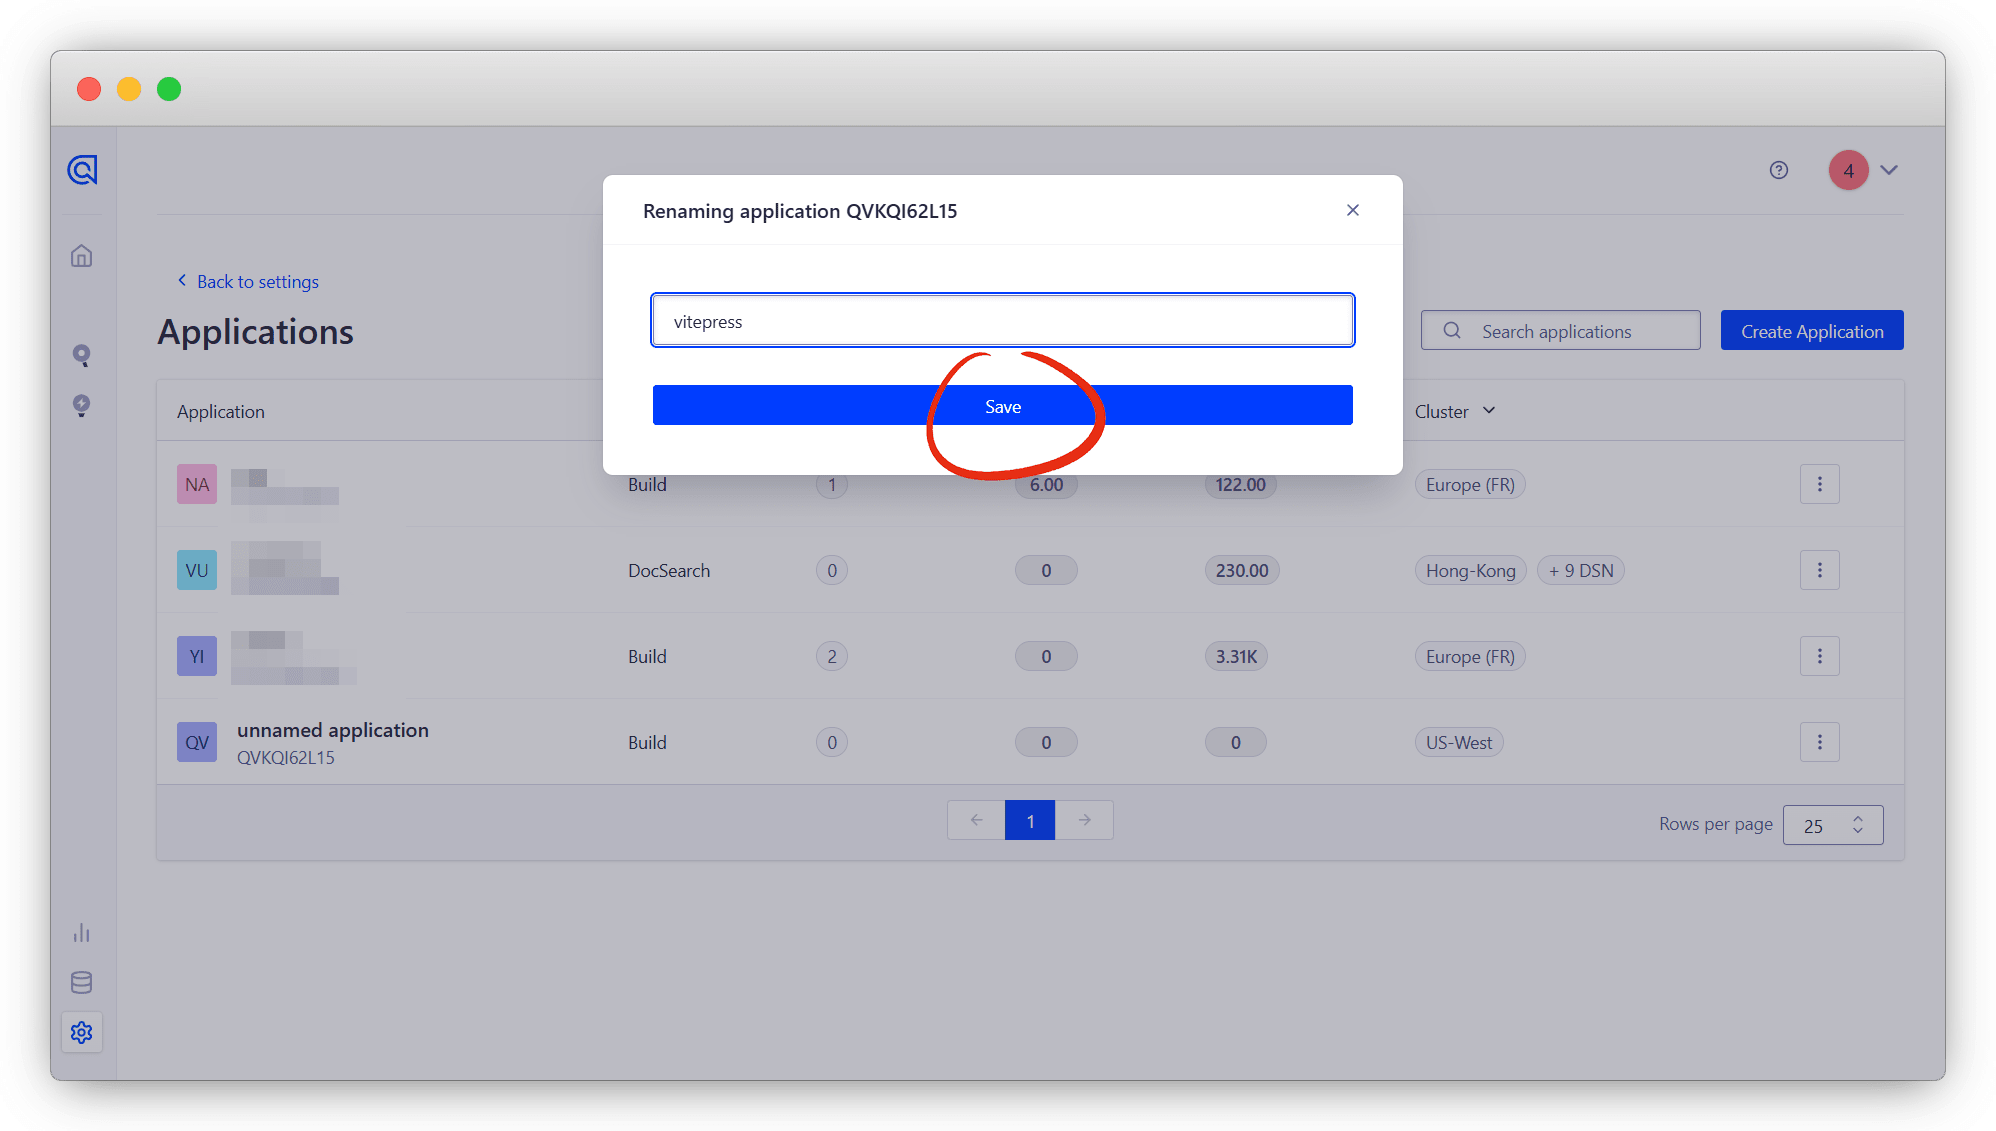Open the Search pin icon in sidebar

pos(82,355)
